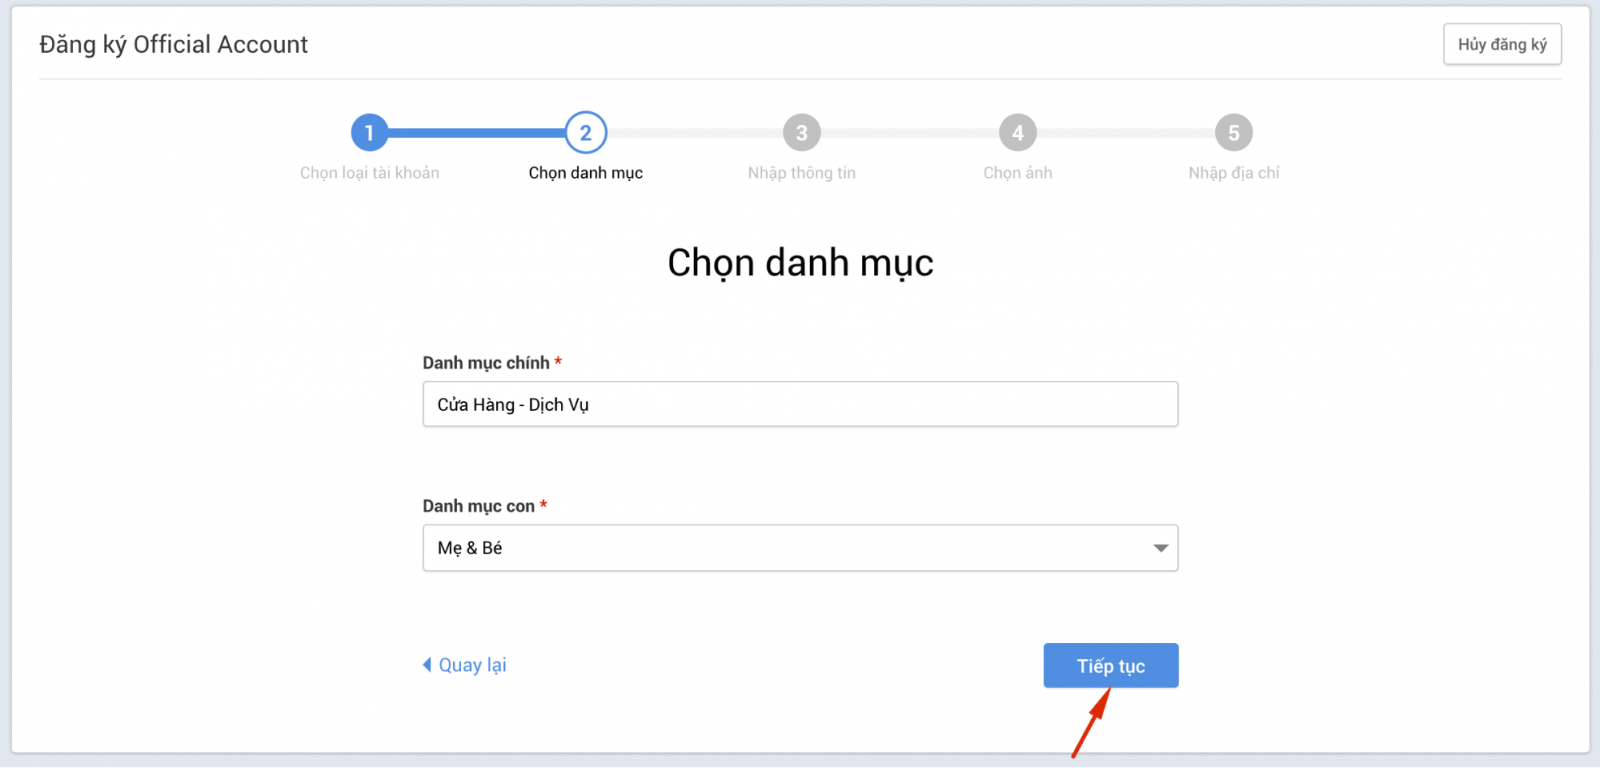Image resolution: width=1600 pixels, height=768 pixels.
Task: Click the Đăng ký Official Account title
Action: coord(173,45)
